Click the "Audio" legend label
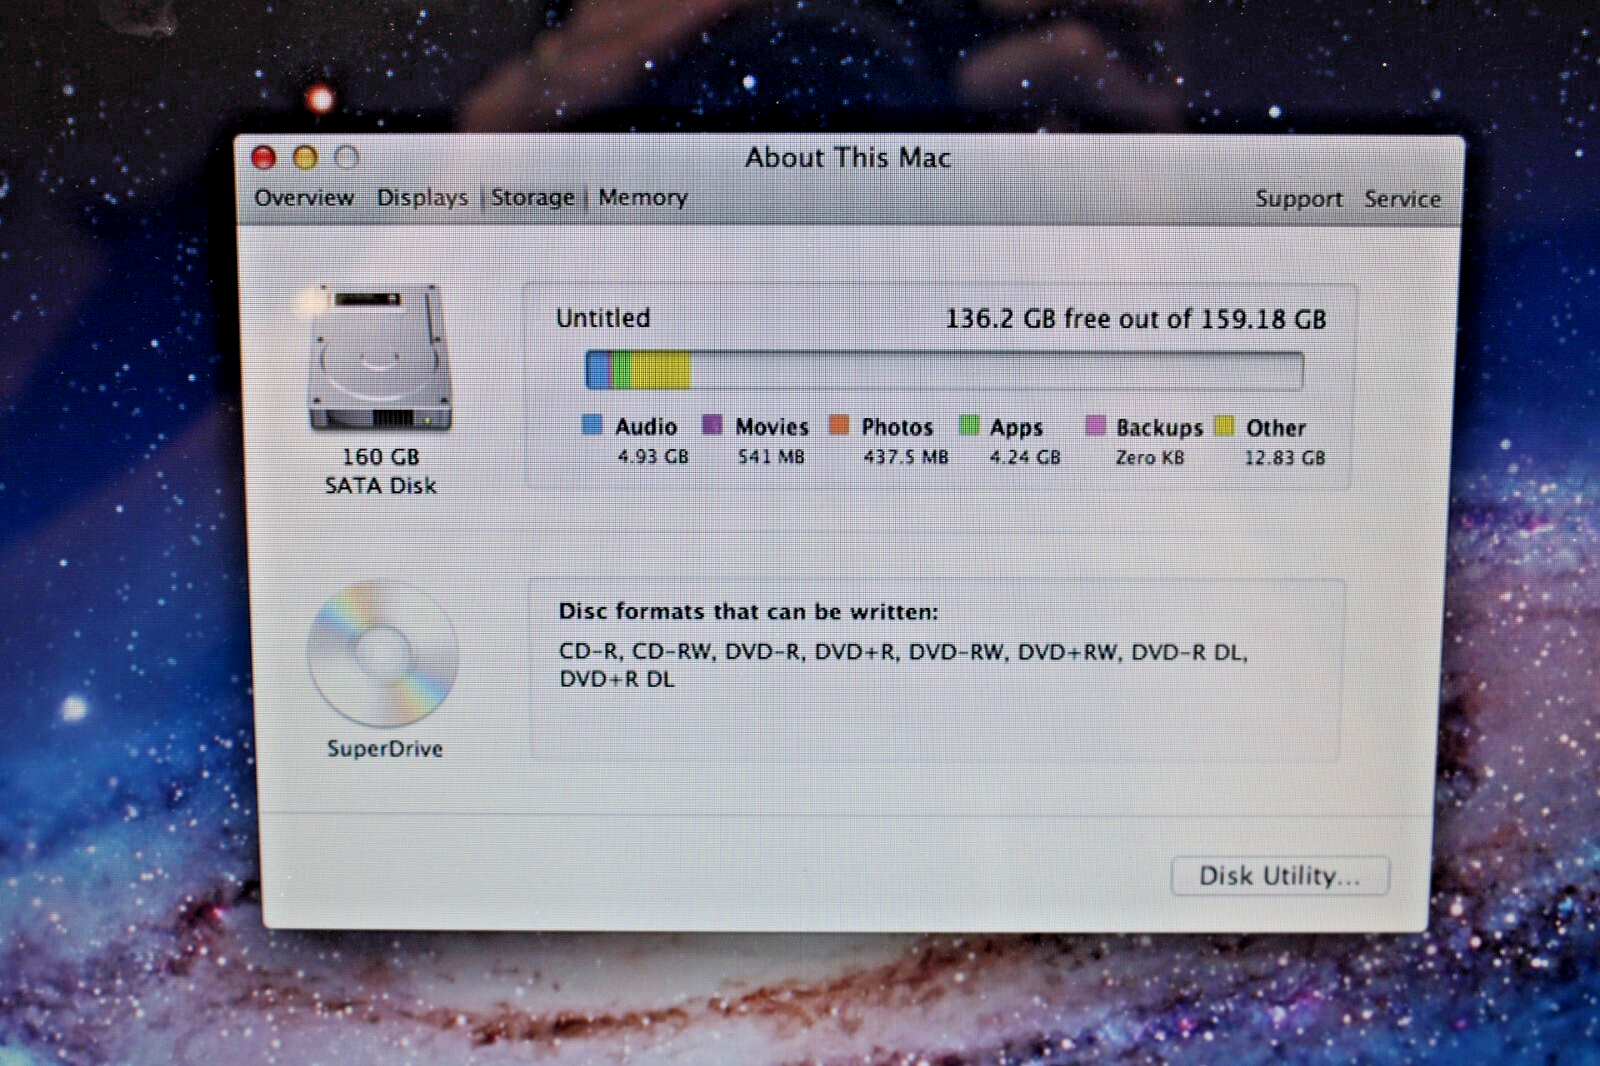Image resolution: width=1600 pixels, height=1066 pixels. [x=646, y=427]
